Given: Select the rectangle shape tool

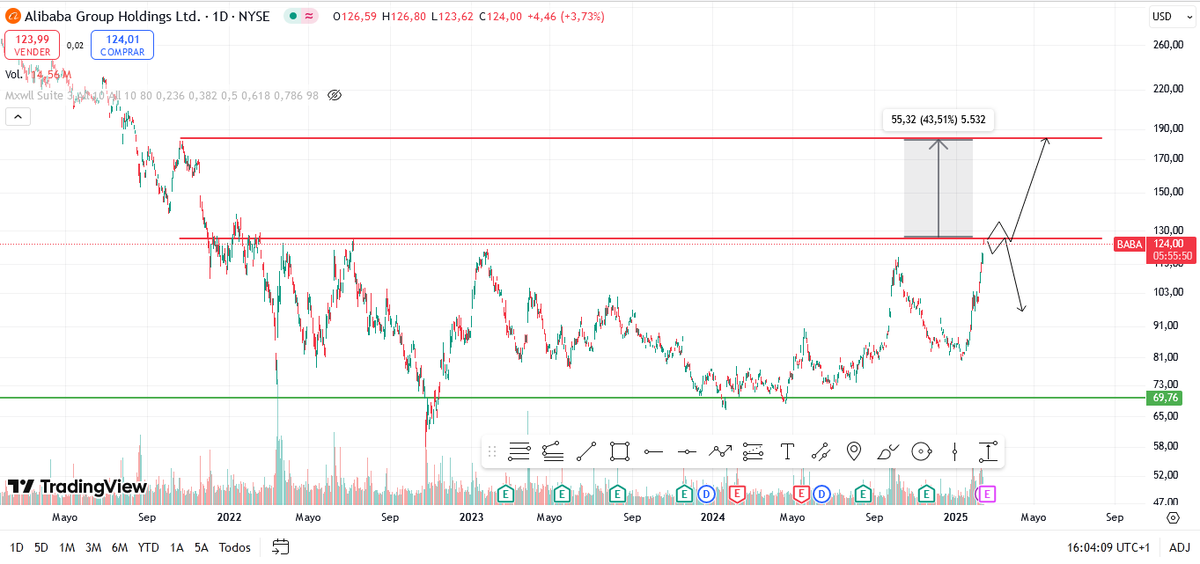Looking at the screenshot, I should tap(619, 452).
